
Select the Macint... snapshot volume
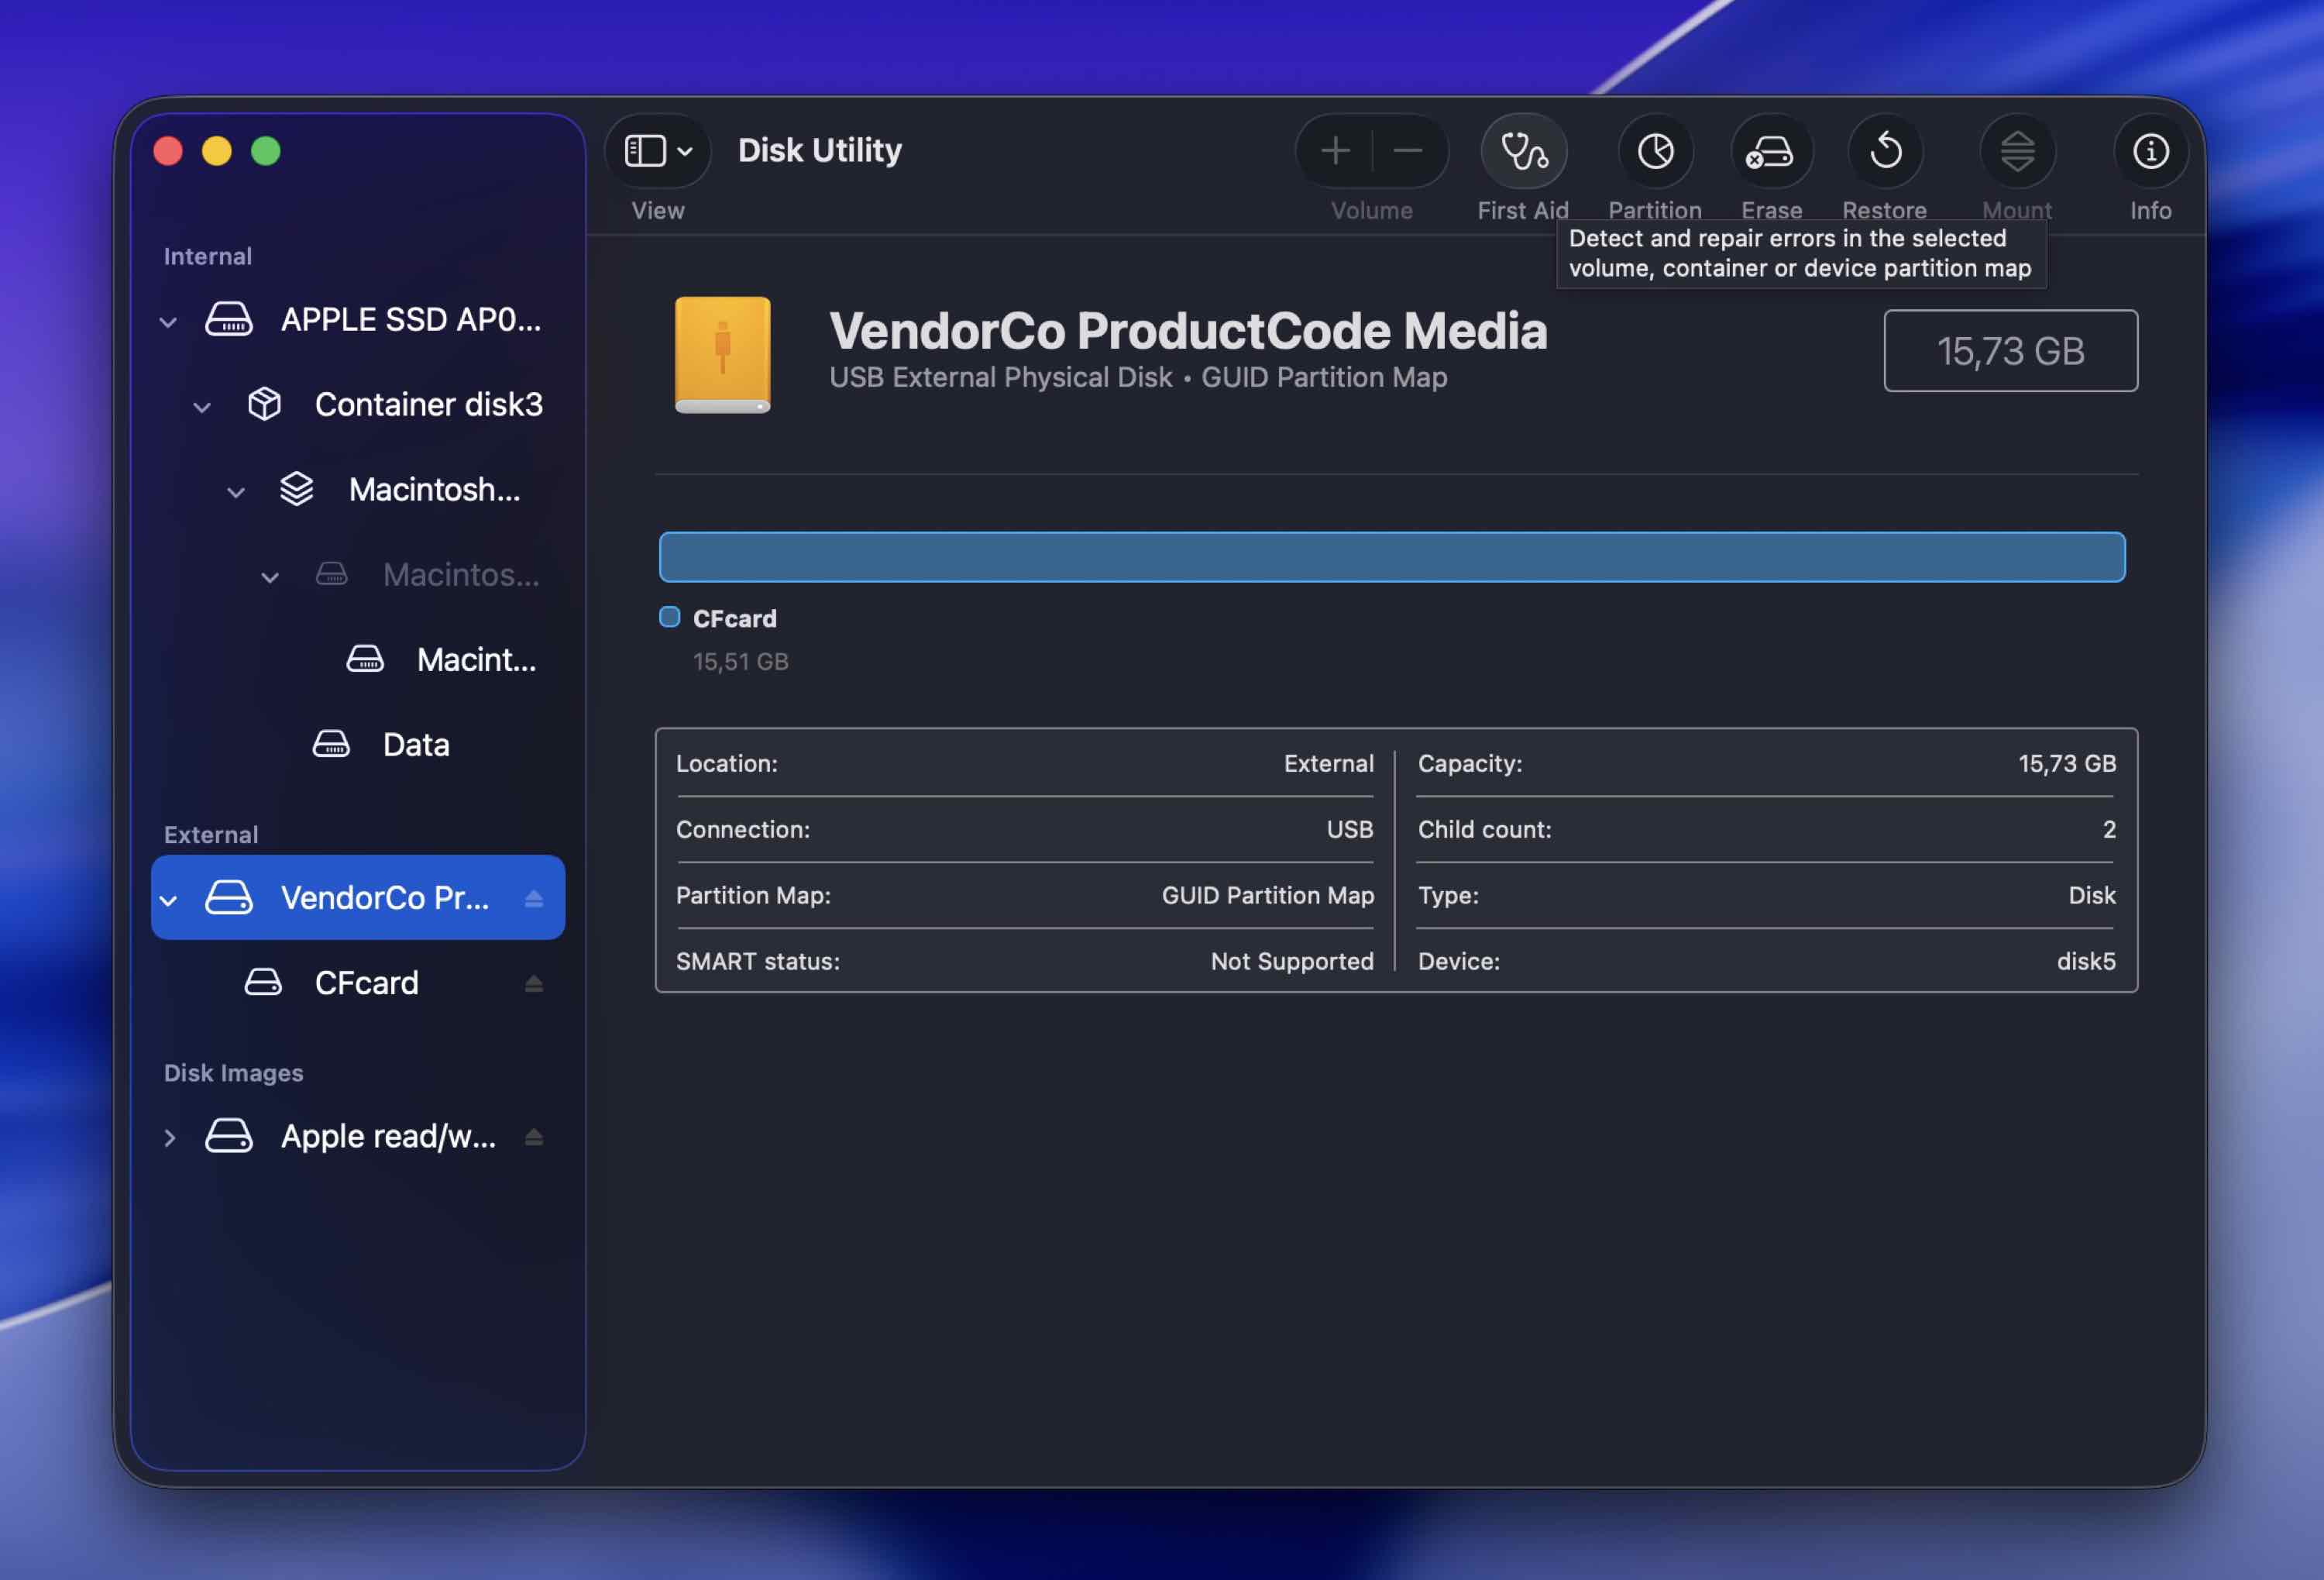358,660
